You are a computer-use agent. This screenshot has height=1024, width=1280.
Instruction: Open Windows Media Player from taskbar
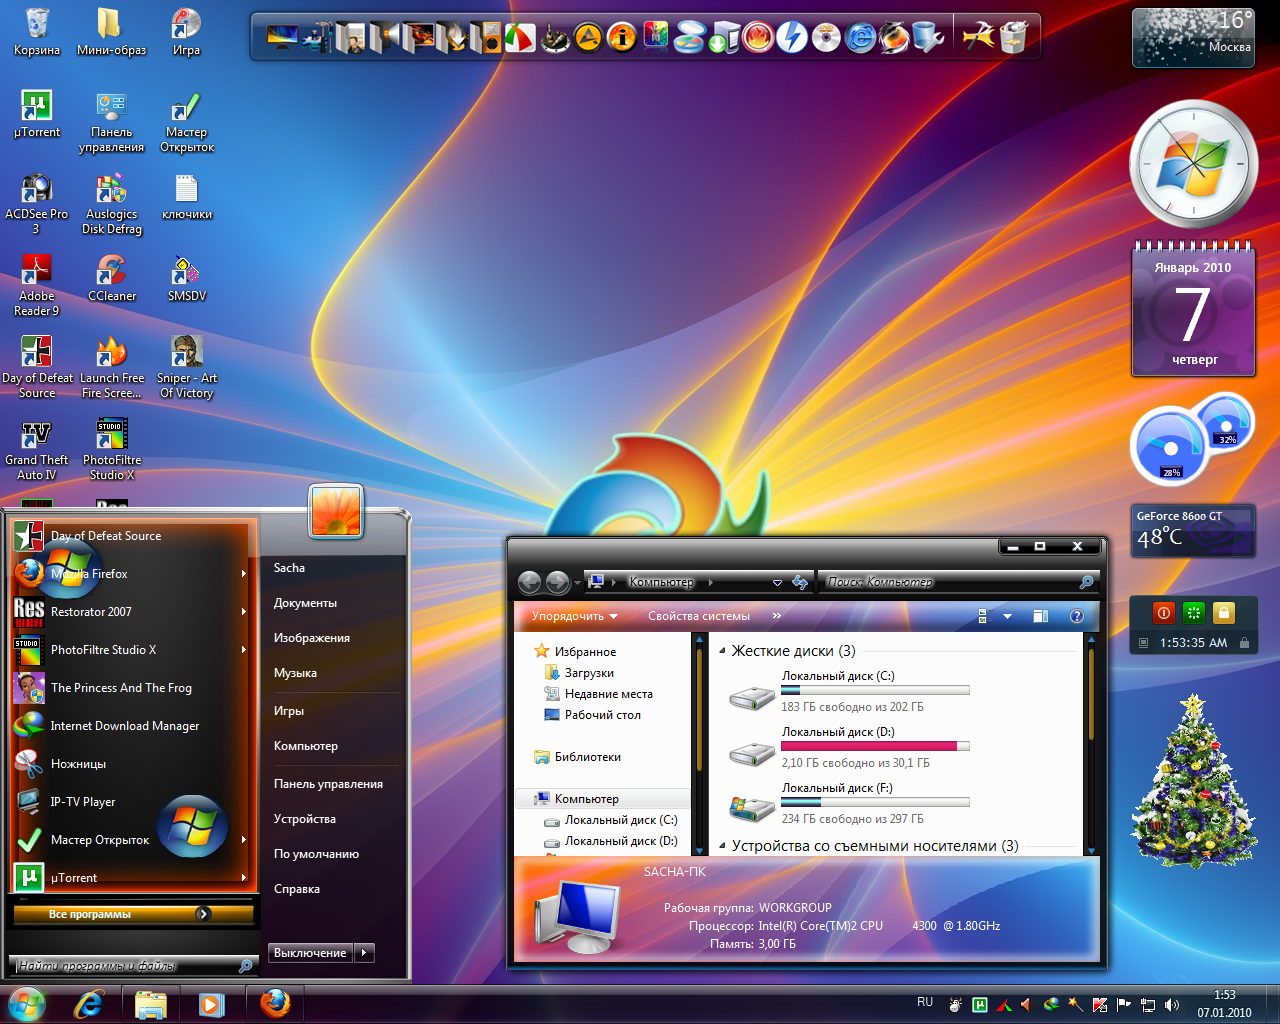(x=211, y=1004)
